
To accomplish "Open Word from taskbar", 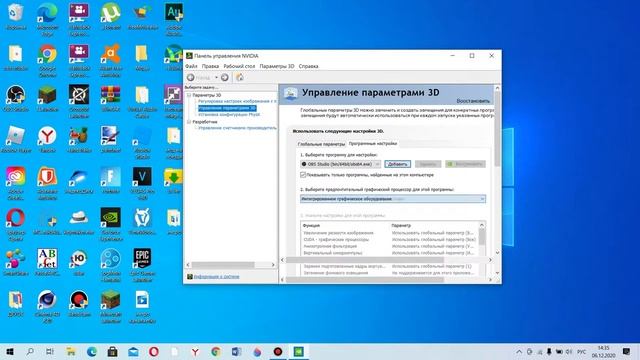I will coord(236,351).
